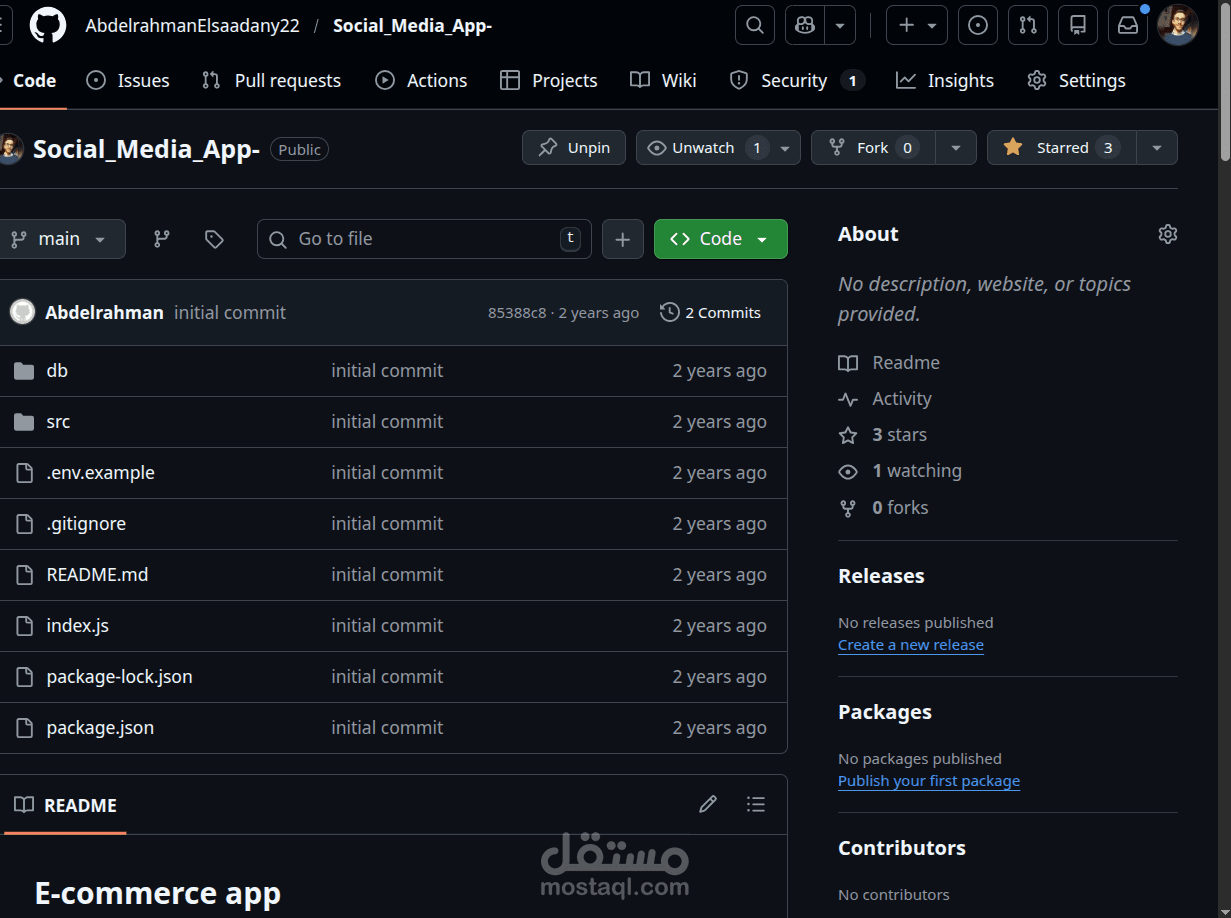Open the AbdelrahmanElsaadany22 owner link
Image resolution: width=1231 pixels, height=918 pixels.
193,26
